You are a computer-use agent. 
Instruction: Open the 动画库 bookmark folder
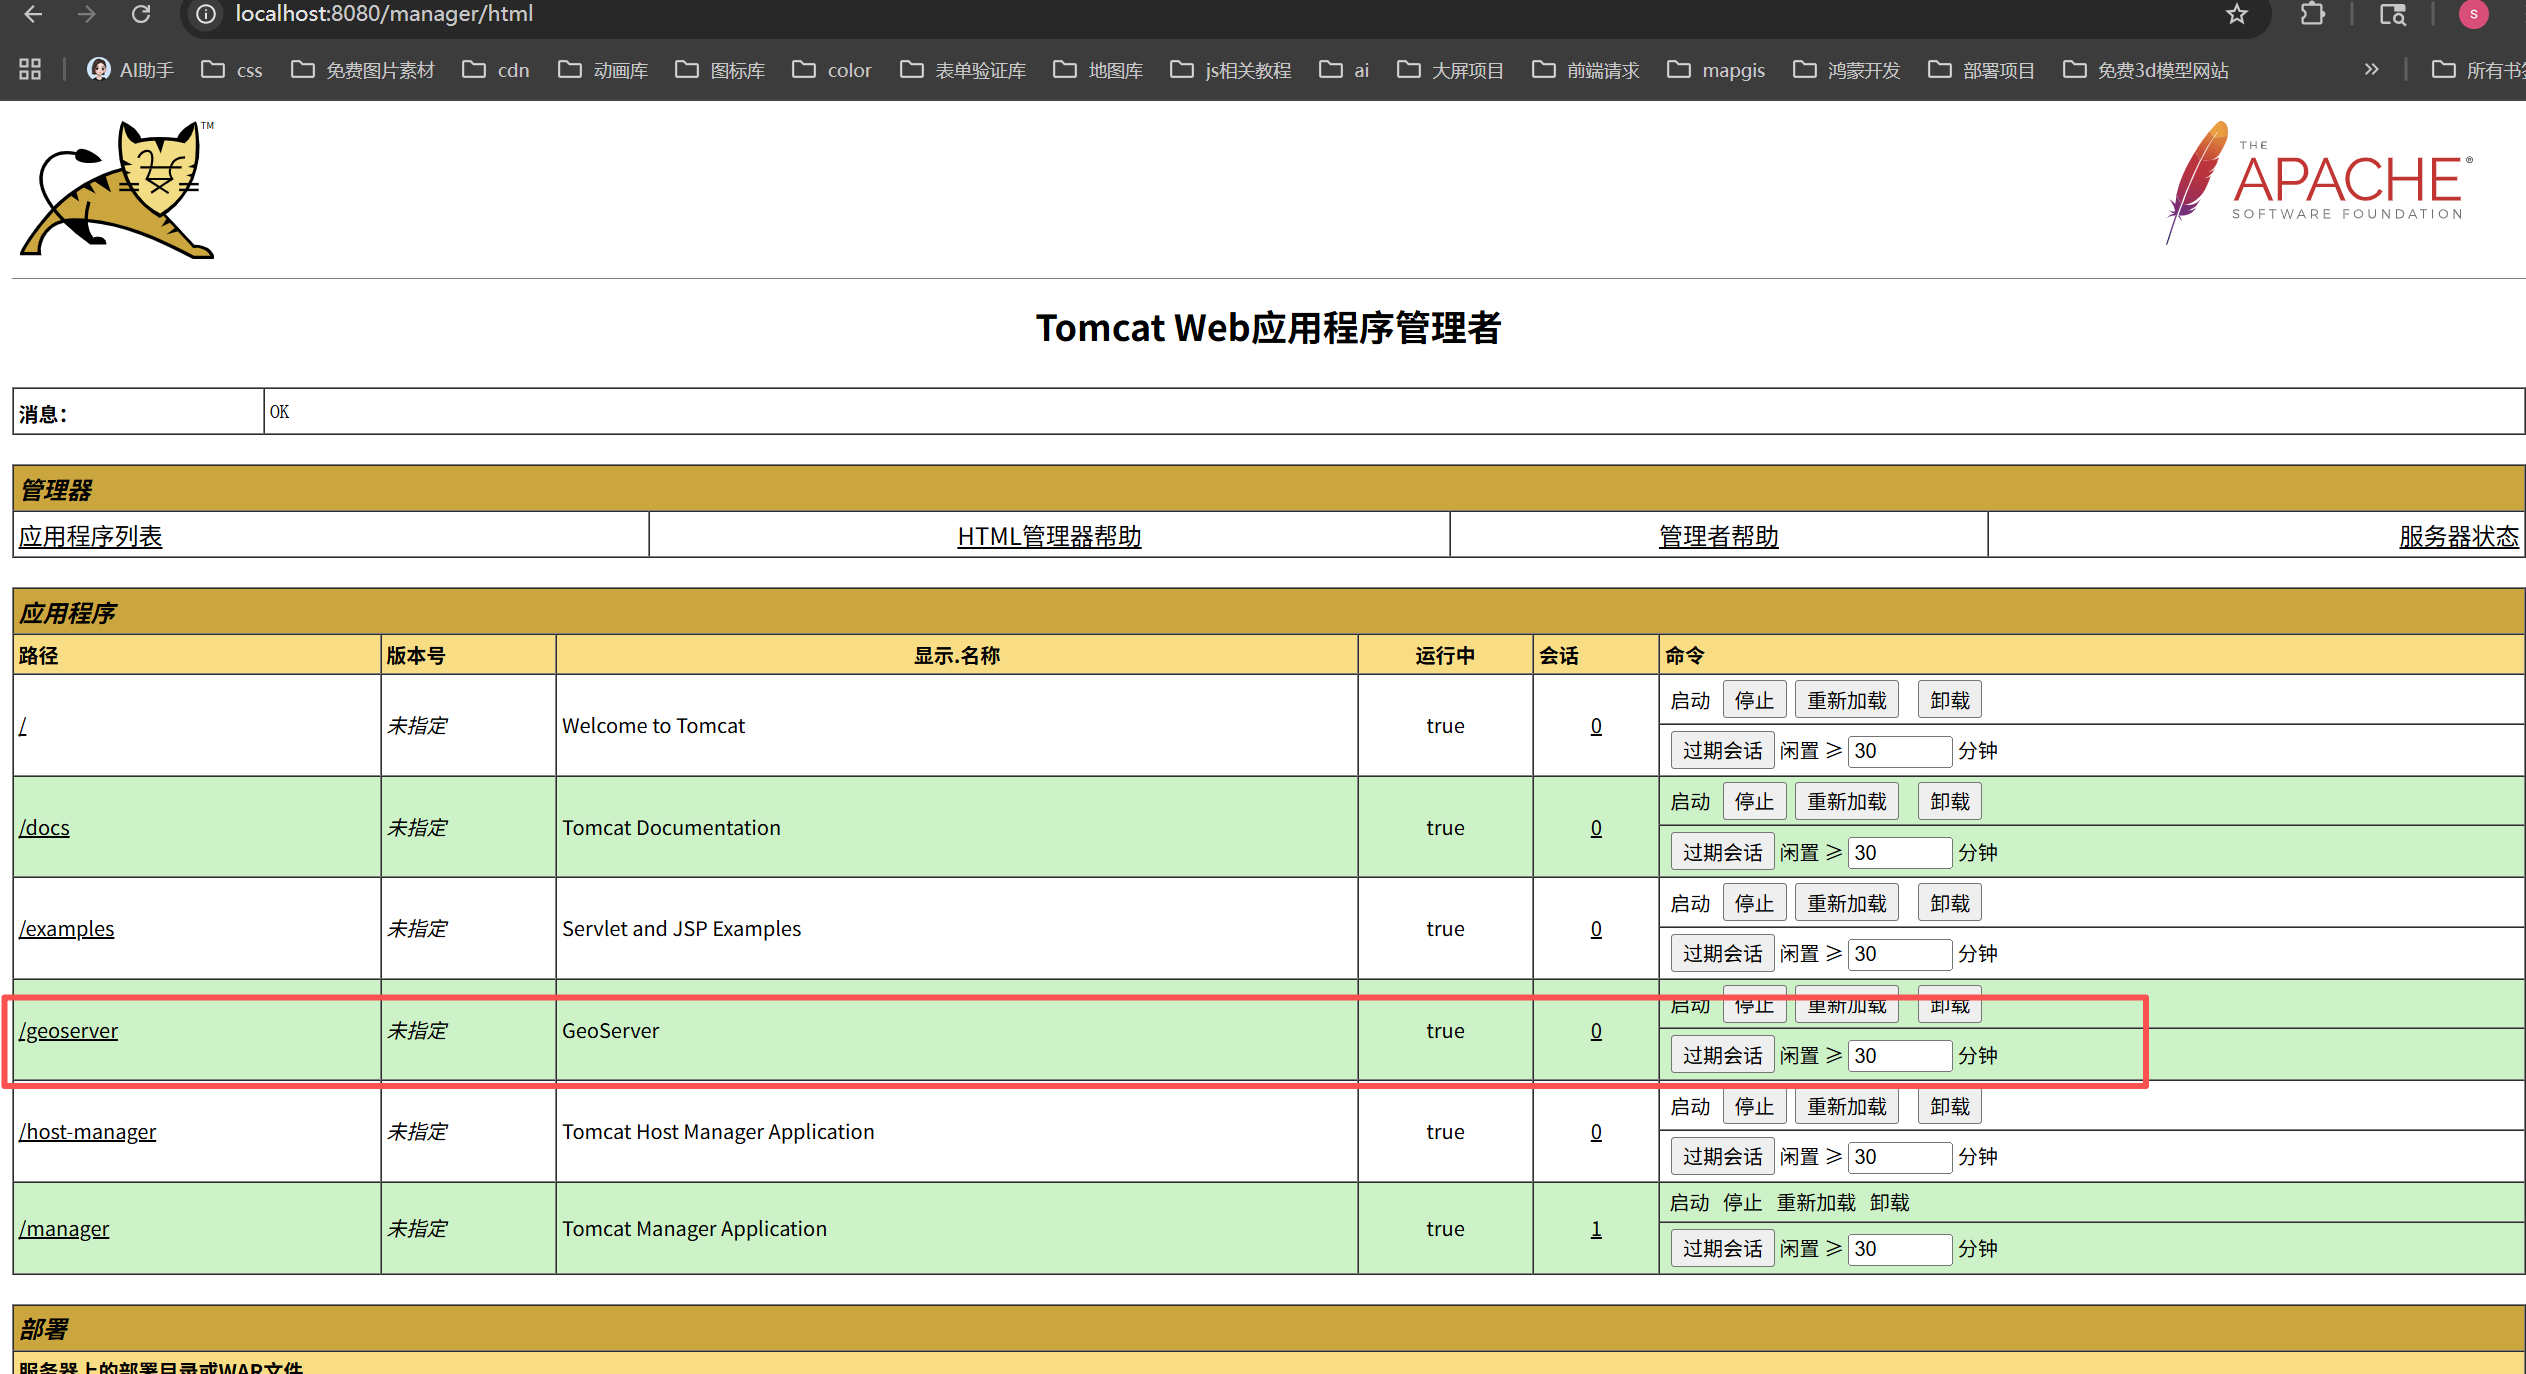coord(604,69)
